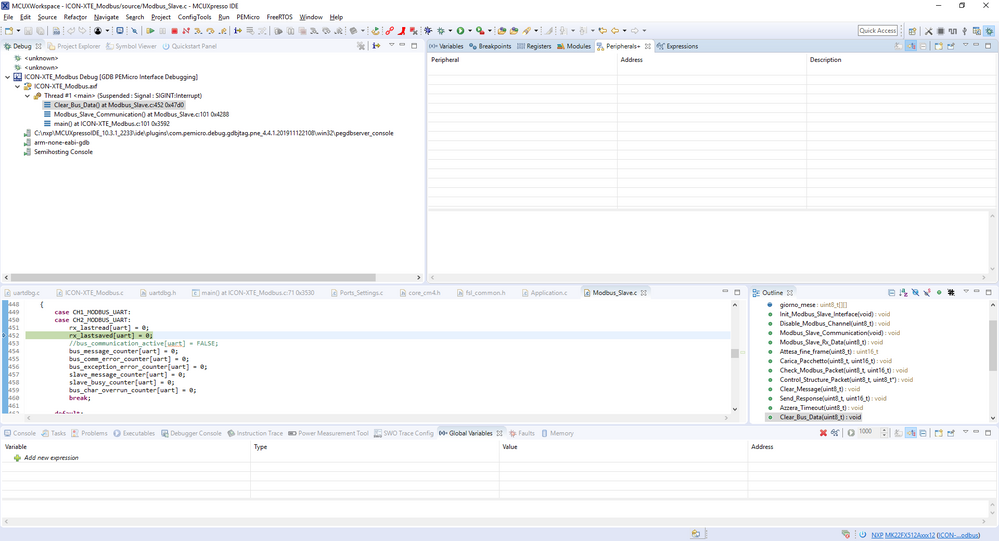
Task: Open the Run launch dropdown arrow
Action: 470,31
